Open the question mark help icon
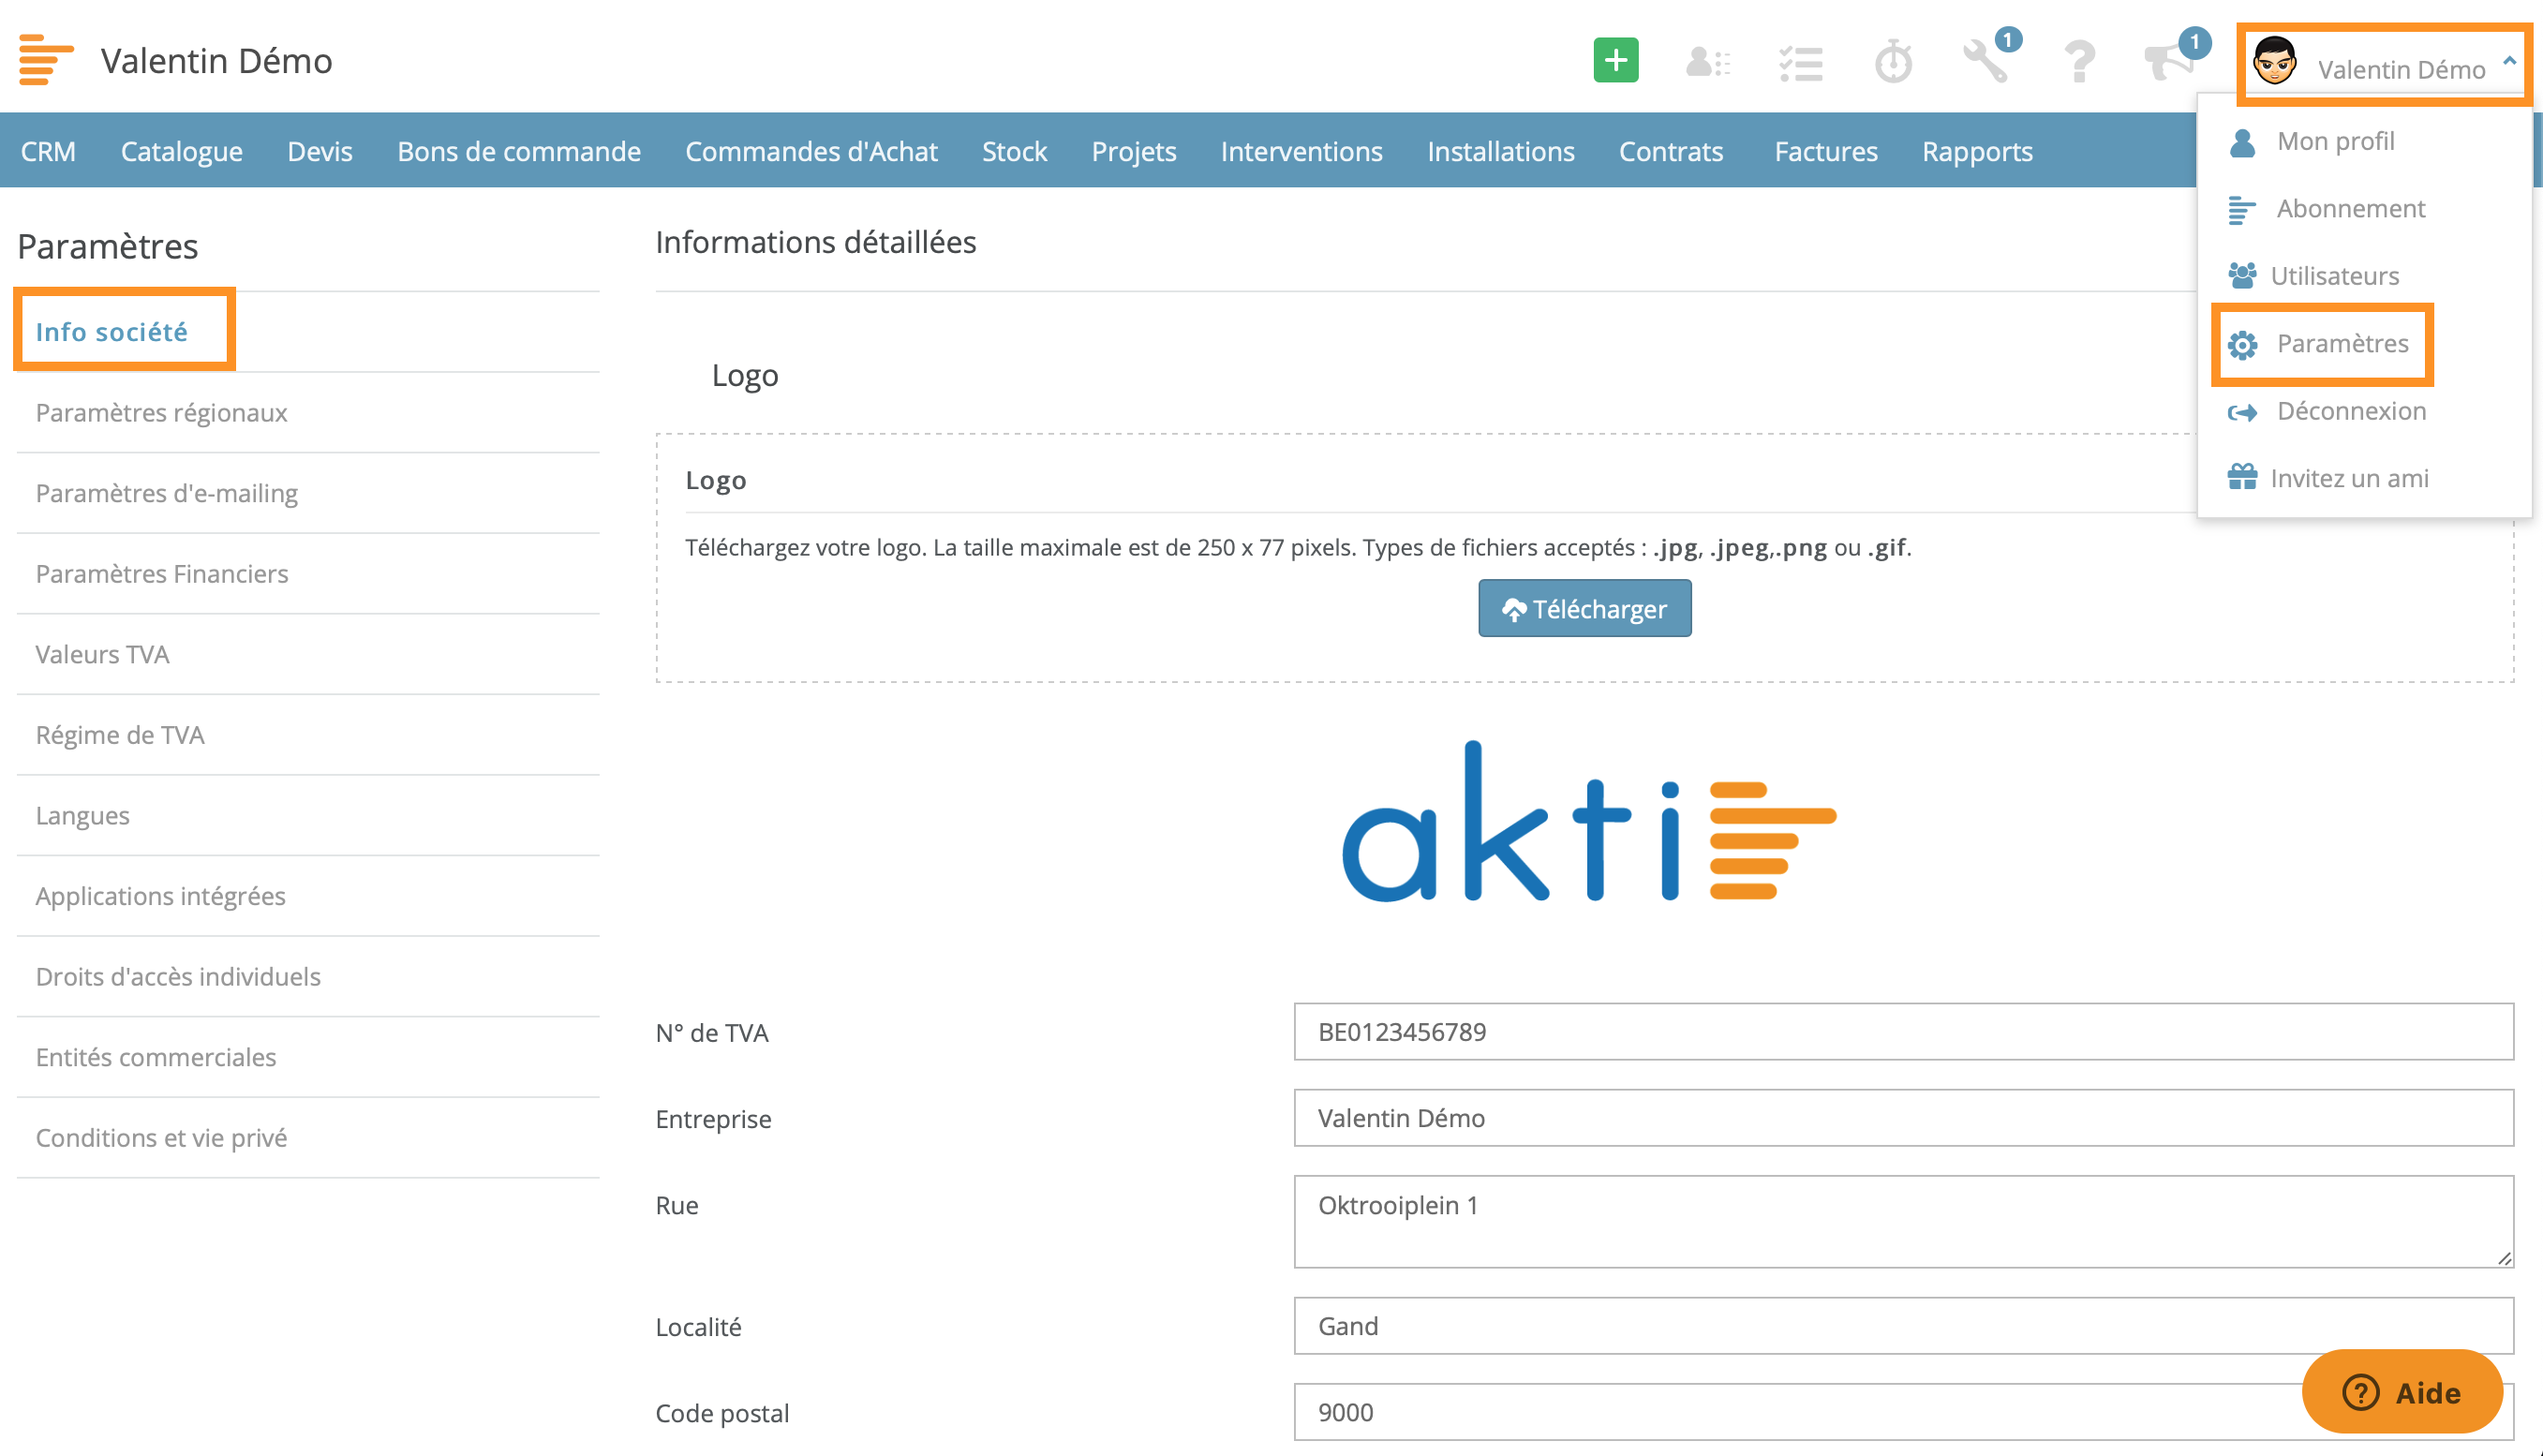Screen dimensions: 2543x1456 pos(2079,62)
